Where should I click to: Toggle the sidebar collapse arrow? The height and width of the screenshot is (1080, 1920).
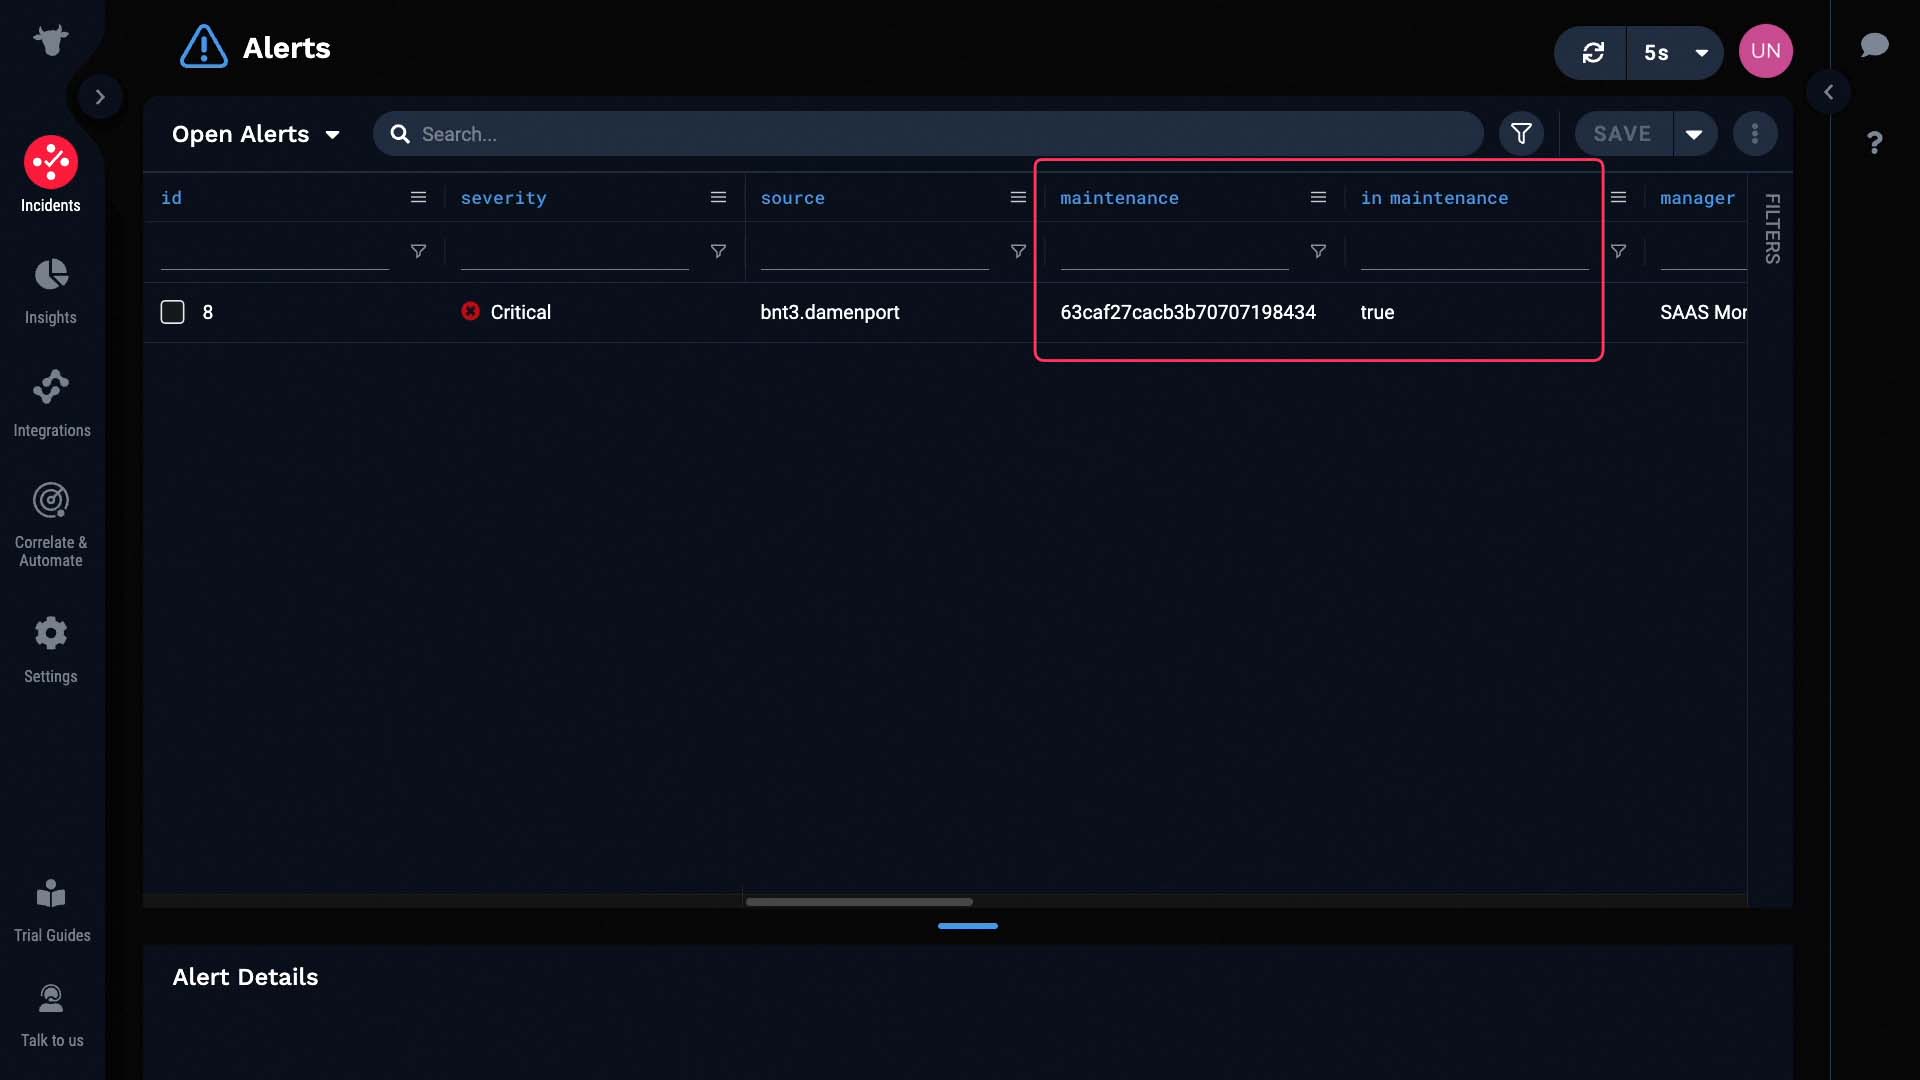100,95
